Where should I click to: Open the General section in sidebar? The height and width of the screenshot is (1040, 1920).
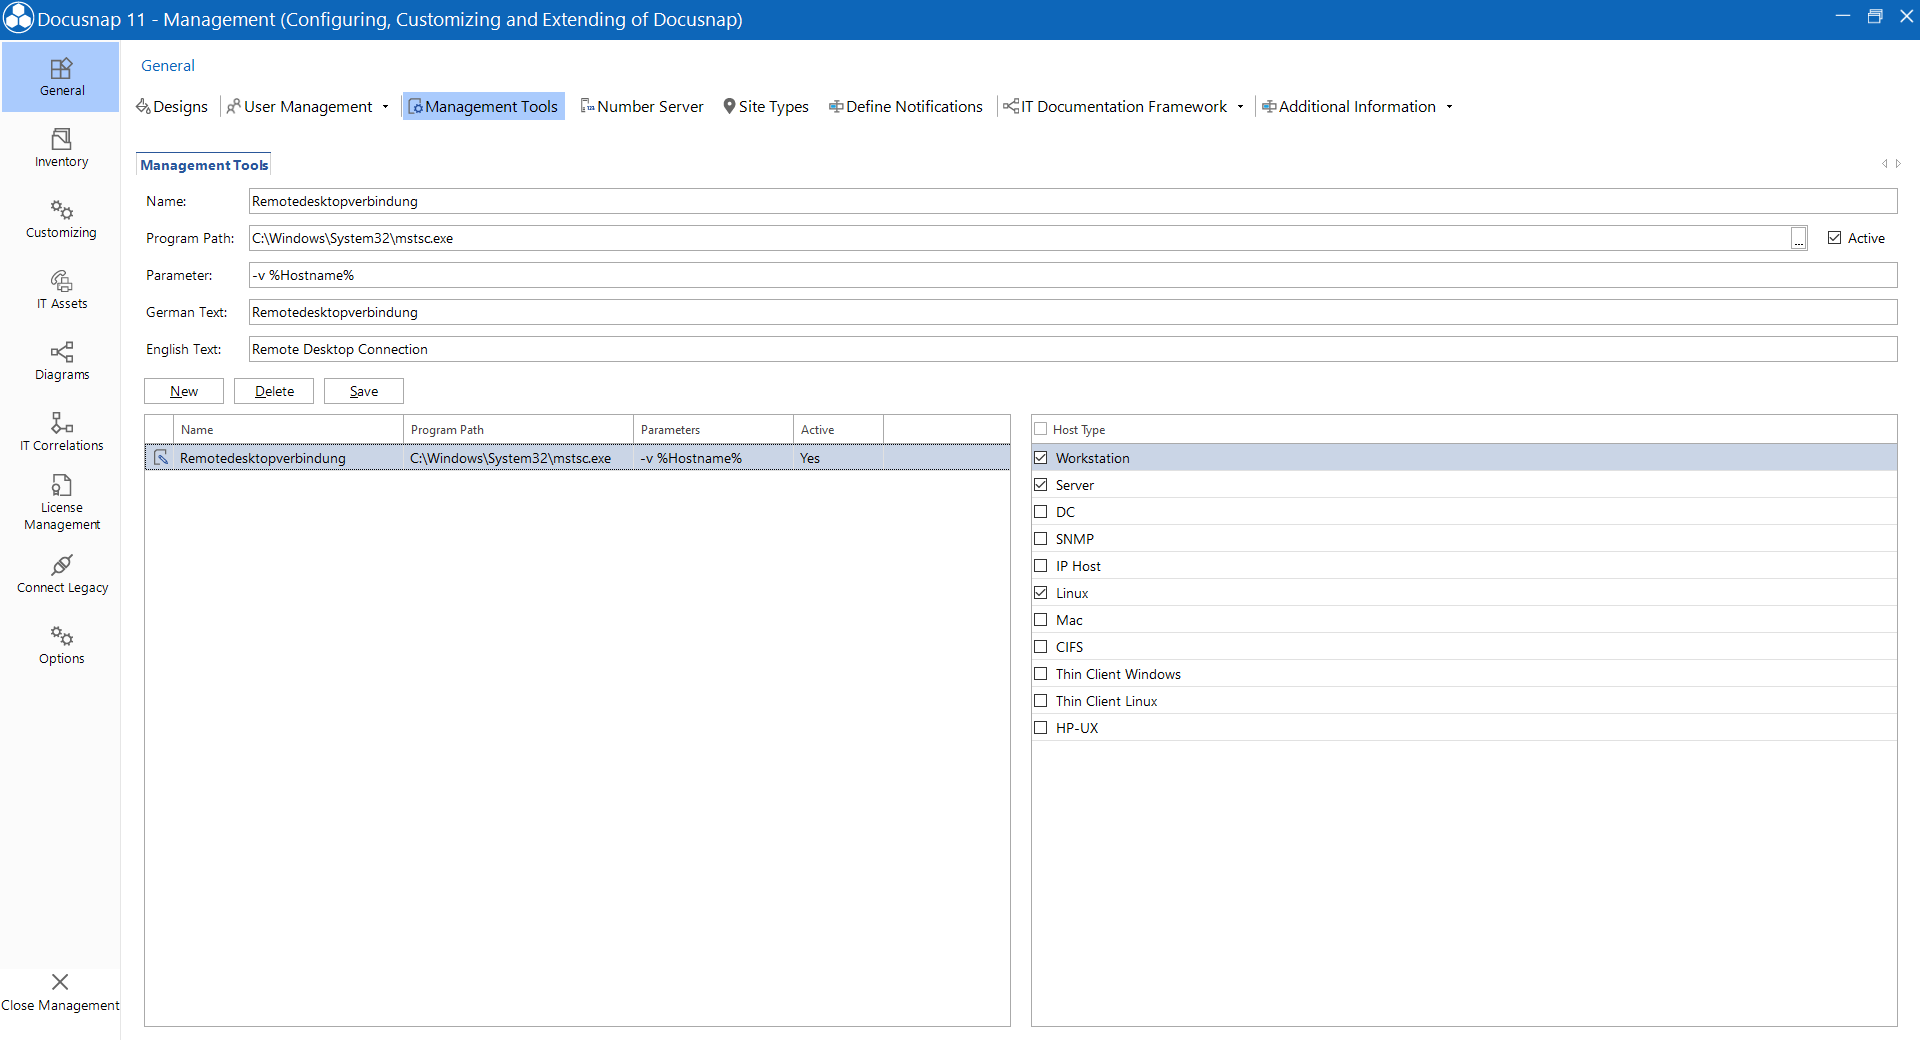tap(60, 76)
